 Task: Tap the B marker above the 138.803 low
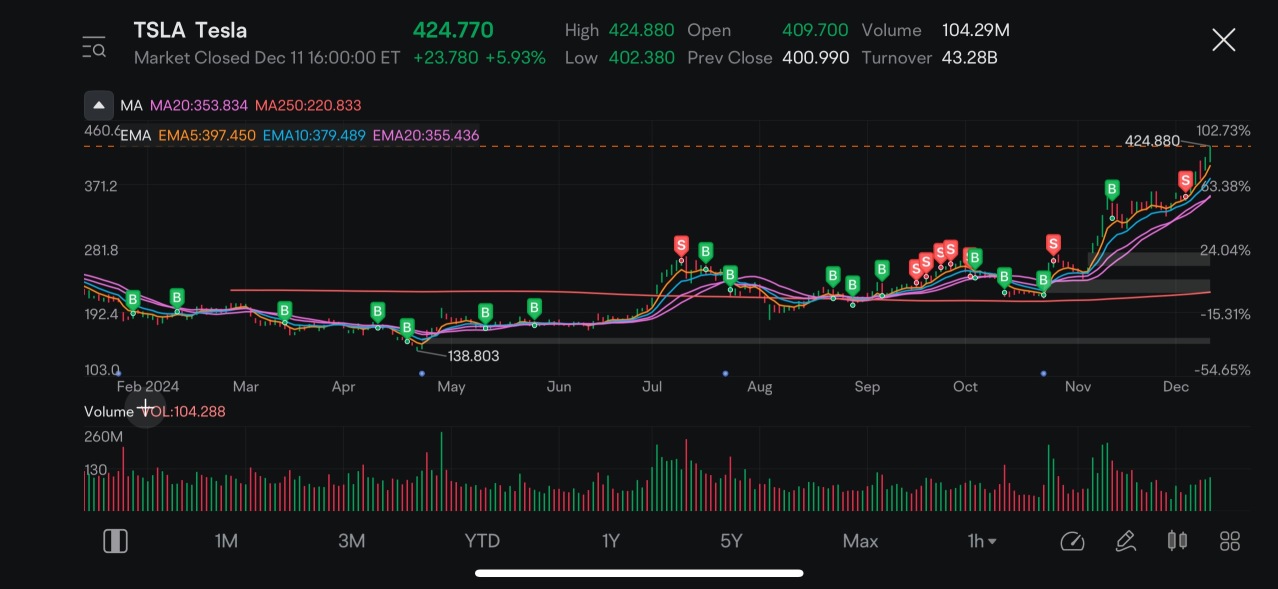coord(407,328)
